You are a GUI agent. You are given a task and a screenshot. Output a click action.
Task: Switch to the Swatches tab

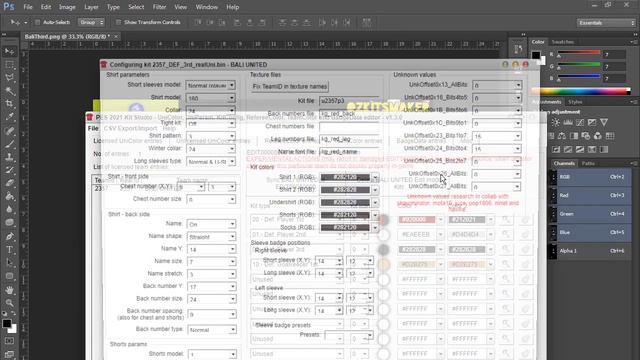pos(562,42)
